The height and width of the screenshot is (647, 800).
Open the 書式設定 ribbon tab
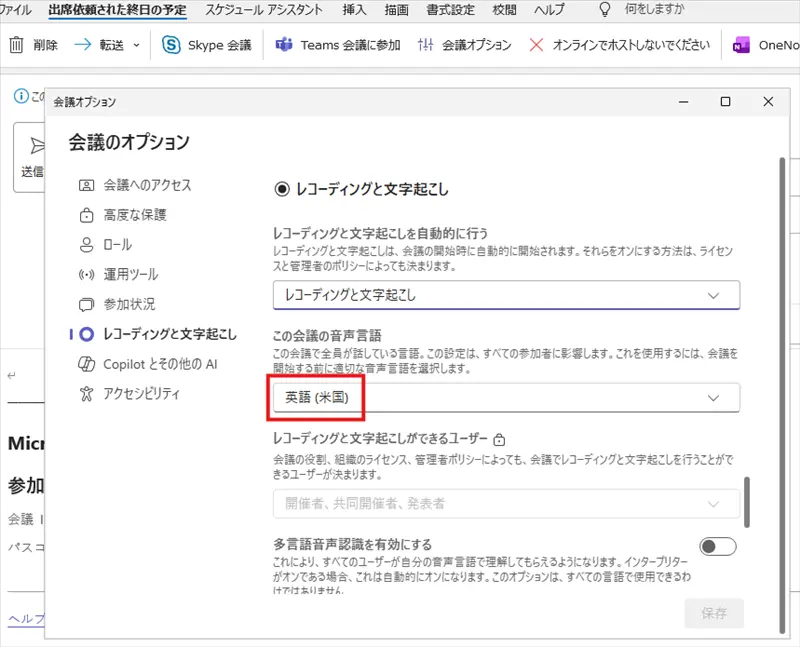click(x=451, y=10)
